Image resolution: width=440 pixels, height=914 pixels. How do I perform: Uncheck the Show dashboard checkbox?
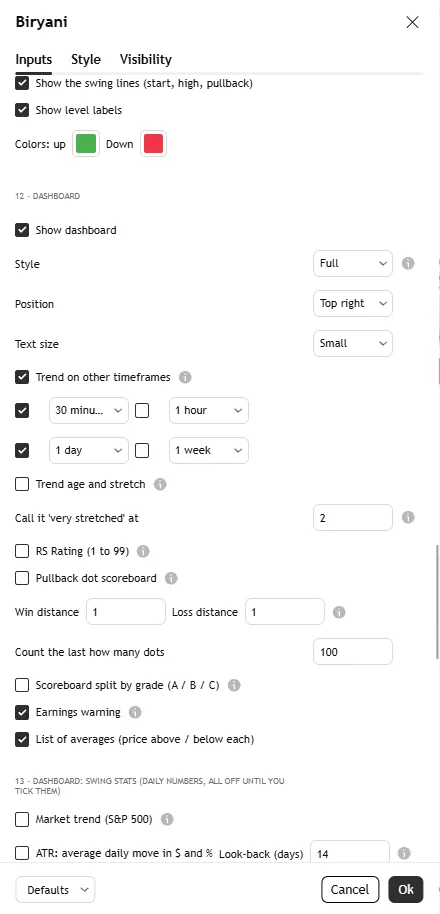pyautogui.click(x=22, y=230)
